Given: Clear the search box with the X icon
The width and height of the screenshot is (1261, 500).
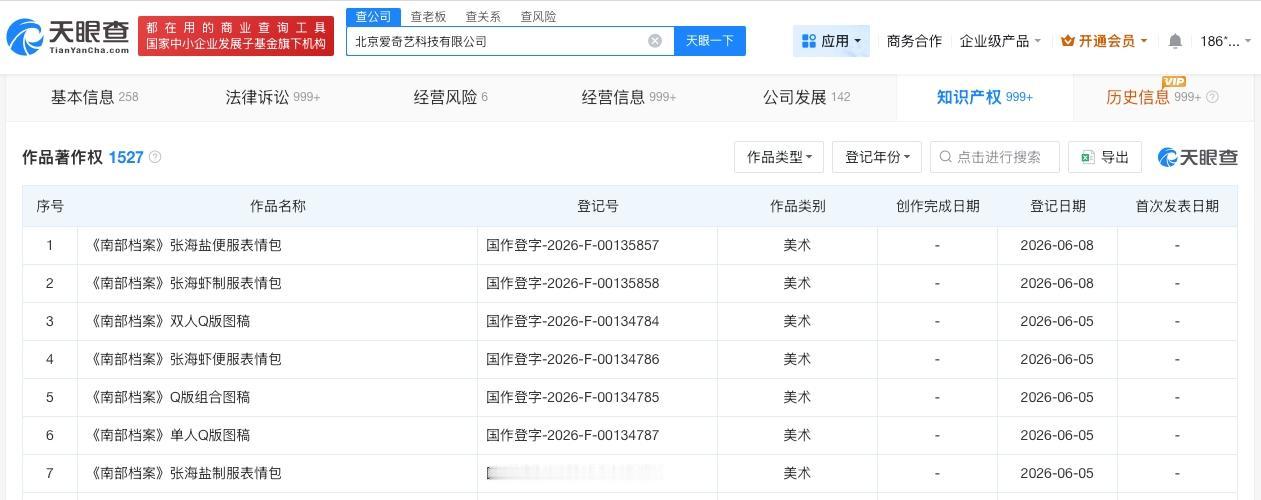Looking at the screenshot, I should point(655,41).
